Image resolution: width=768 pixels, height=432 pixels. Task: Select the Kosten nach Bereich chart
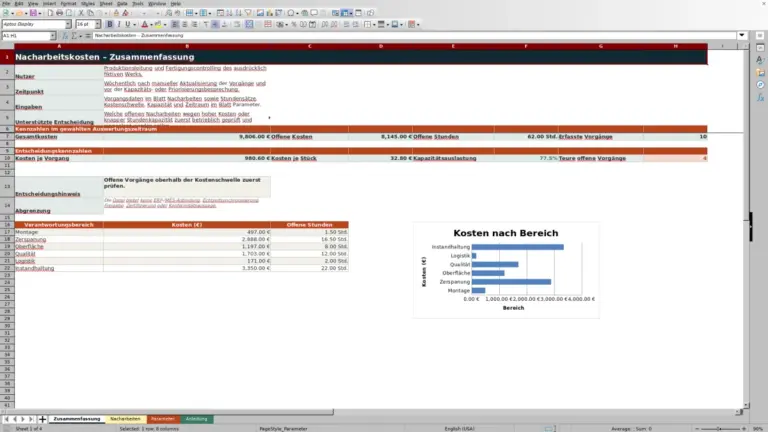[506, 270]
